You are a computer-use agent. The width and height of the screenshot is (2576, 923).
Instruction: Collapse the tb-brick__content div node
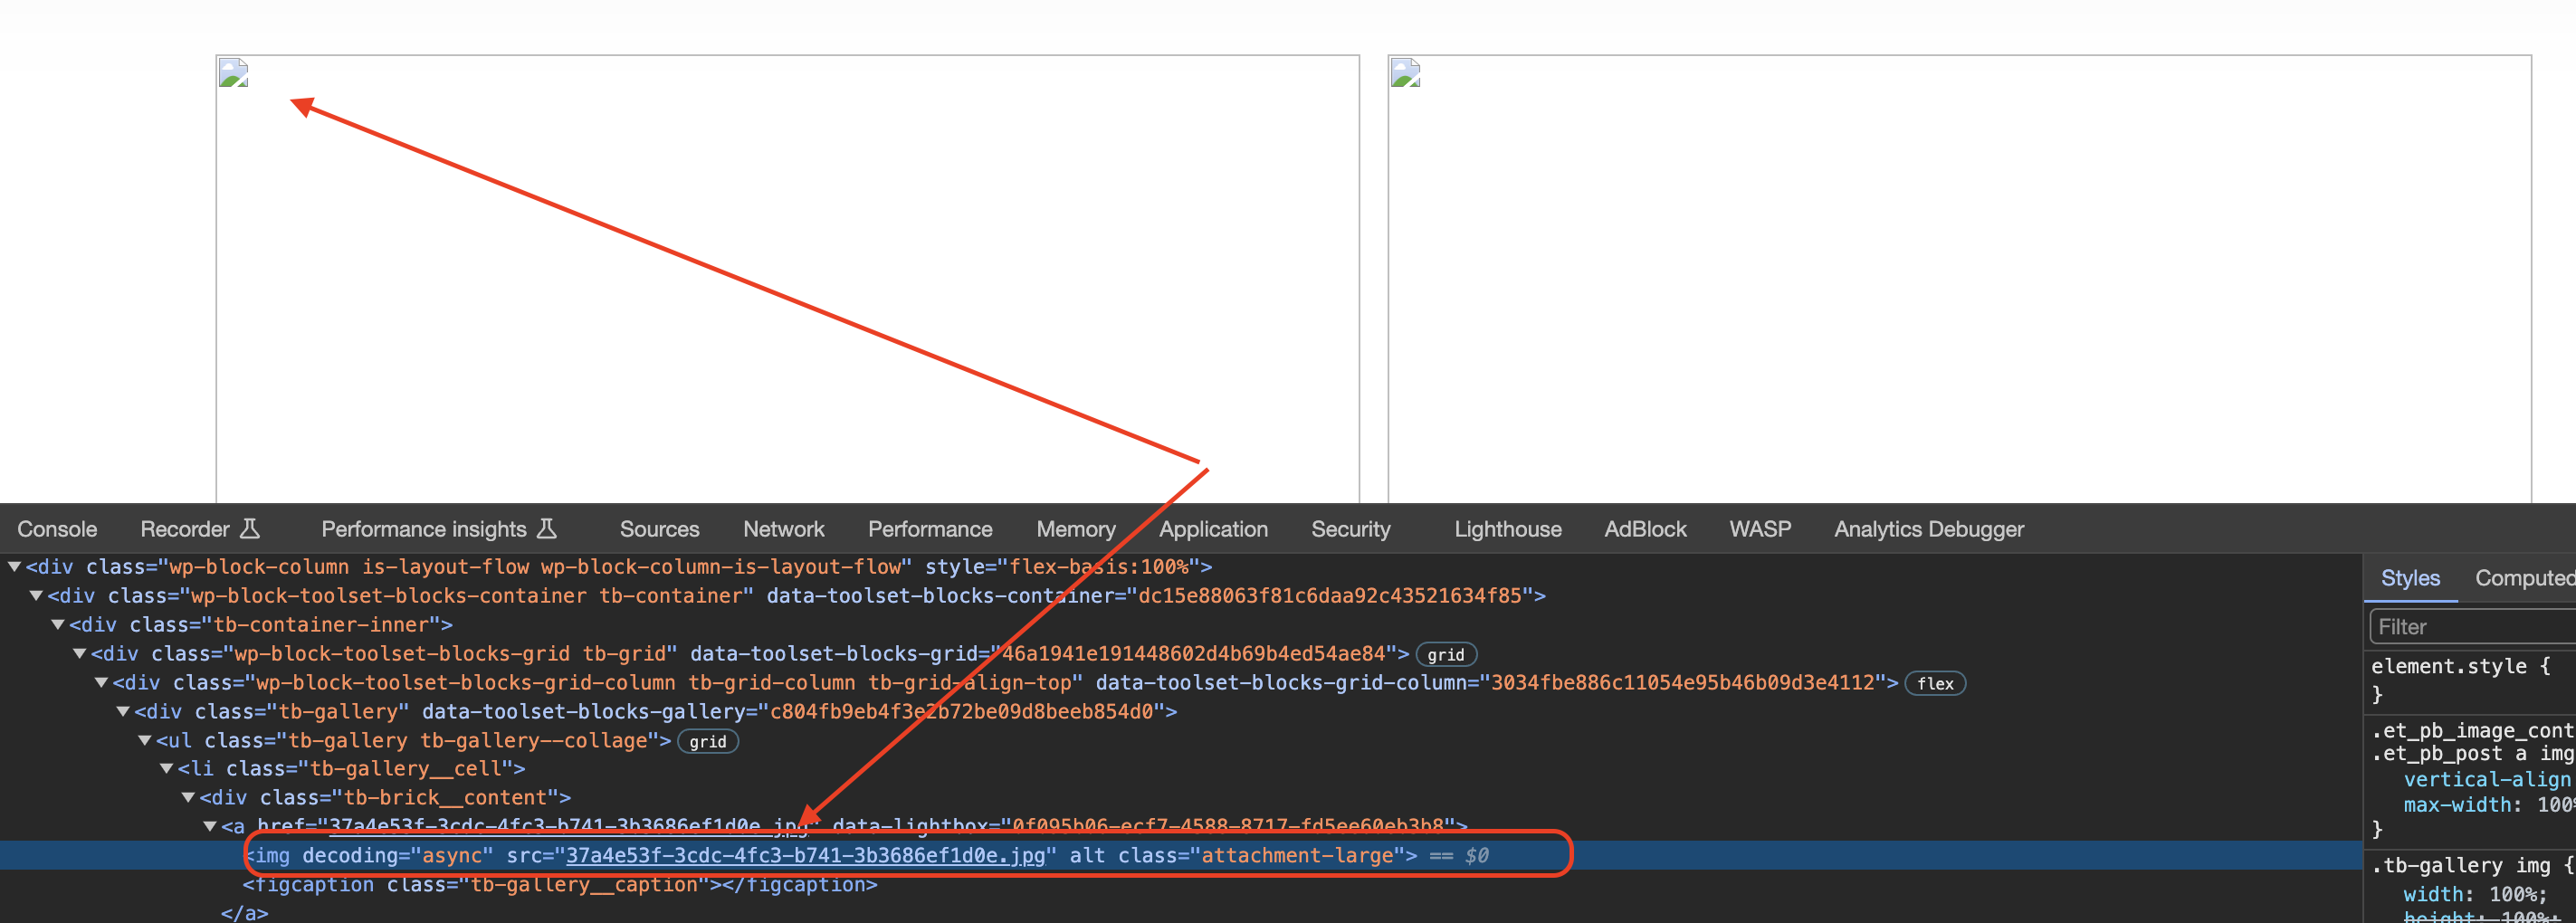[189, 798]
